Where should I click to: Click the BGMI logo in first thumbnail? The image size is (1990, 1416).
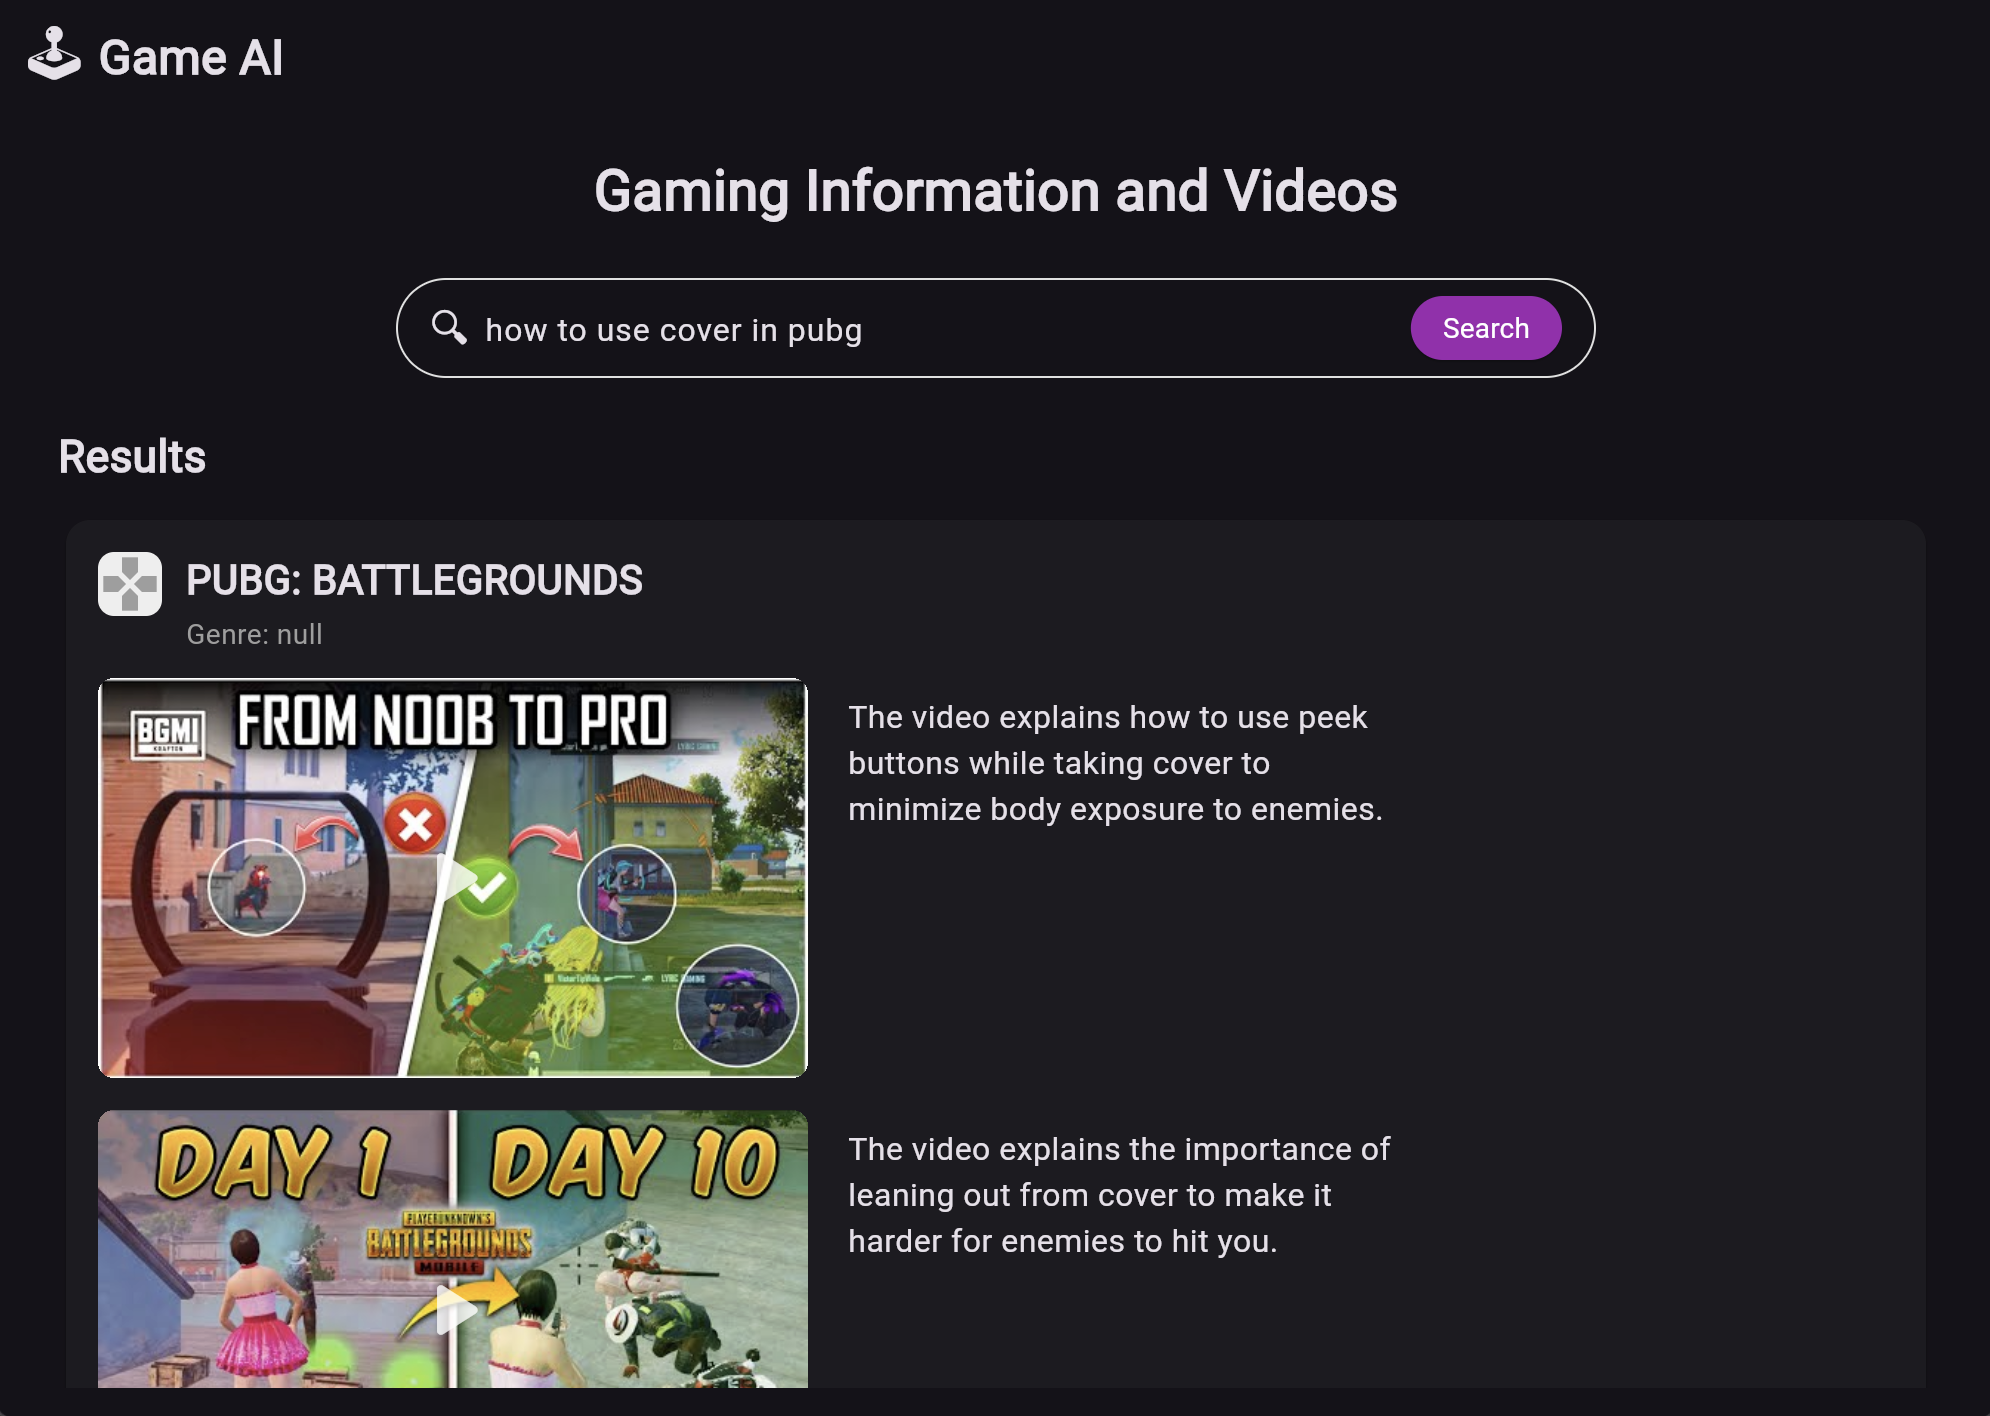[x=168, y=733]
